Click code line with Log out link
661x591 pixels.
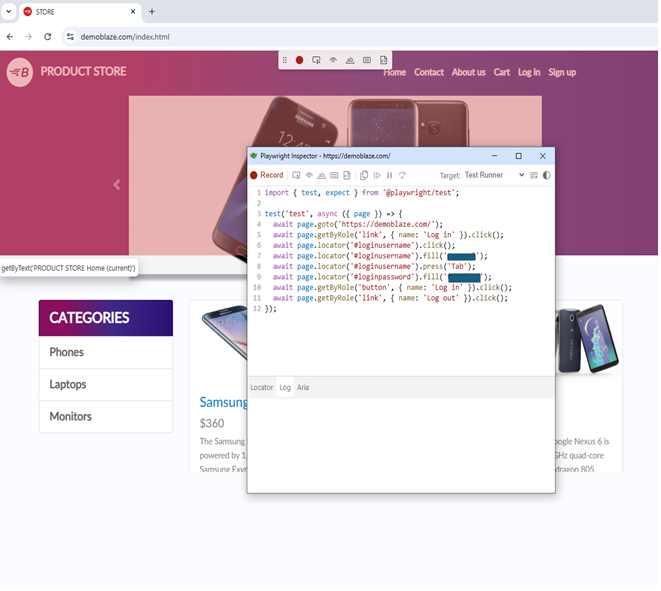[x=390, y=298]
